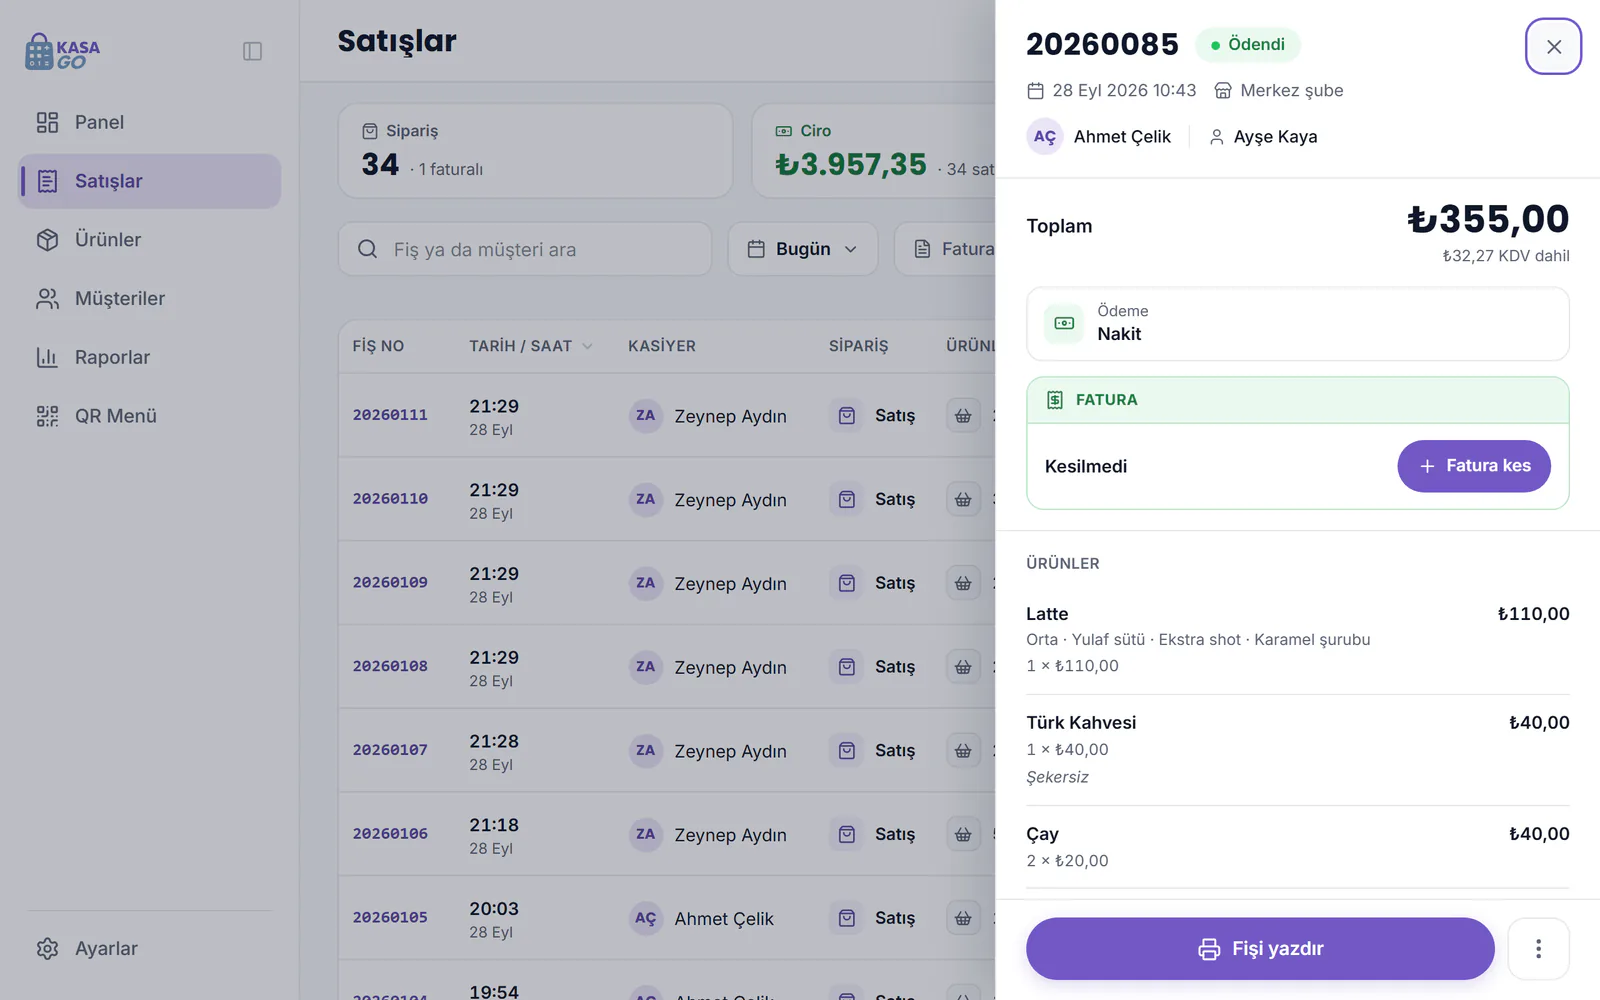This screenshot has width=1600, height=1000.
Task: Close the receipt detail panel
Action: [1553, 46]
